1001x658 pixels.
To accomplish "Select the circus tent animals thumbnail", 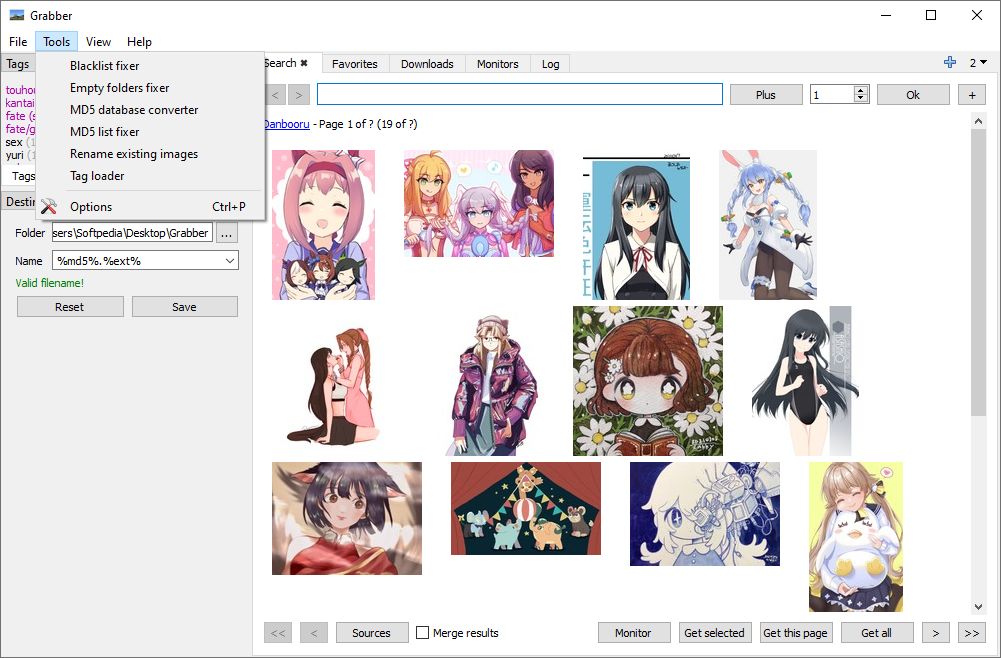I will (x=526, y=509).
